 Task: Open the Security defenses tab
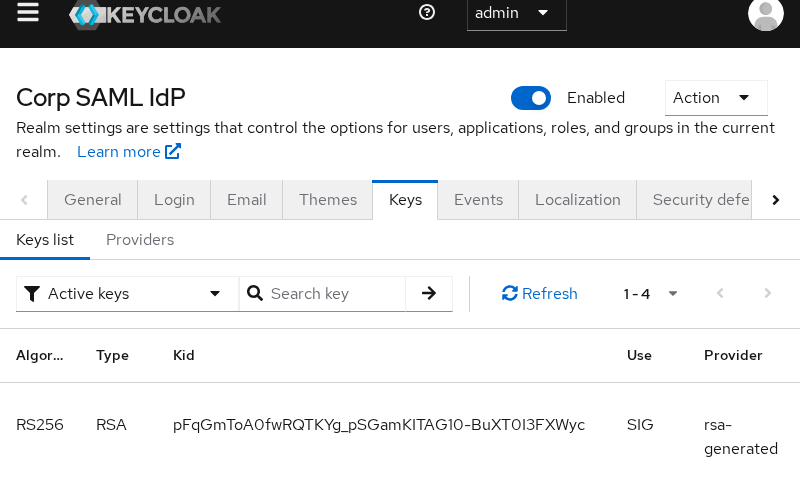[x=694, y=200]
